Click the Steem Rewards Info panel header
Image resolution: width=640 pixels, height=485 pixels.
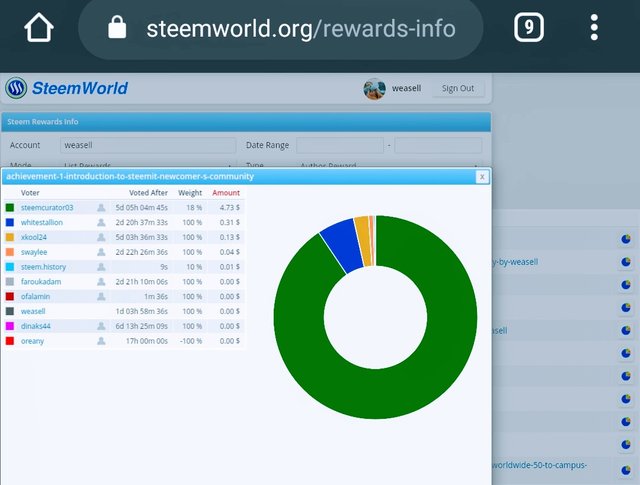[246, 122]
